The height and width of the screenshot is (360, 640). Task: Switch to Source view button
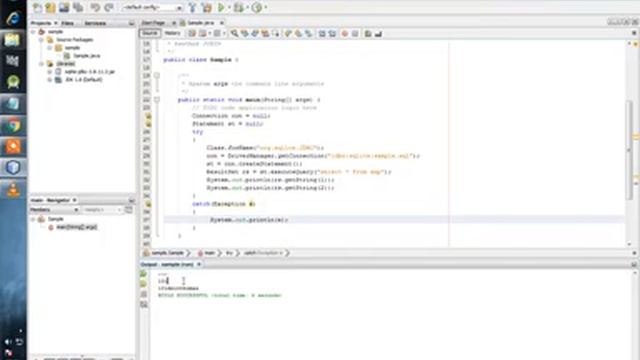tap(150, 33)
